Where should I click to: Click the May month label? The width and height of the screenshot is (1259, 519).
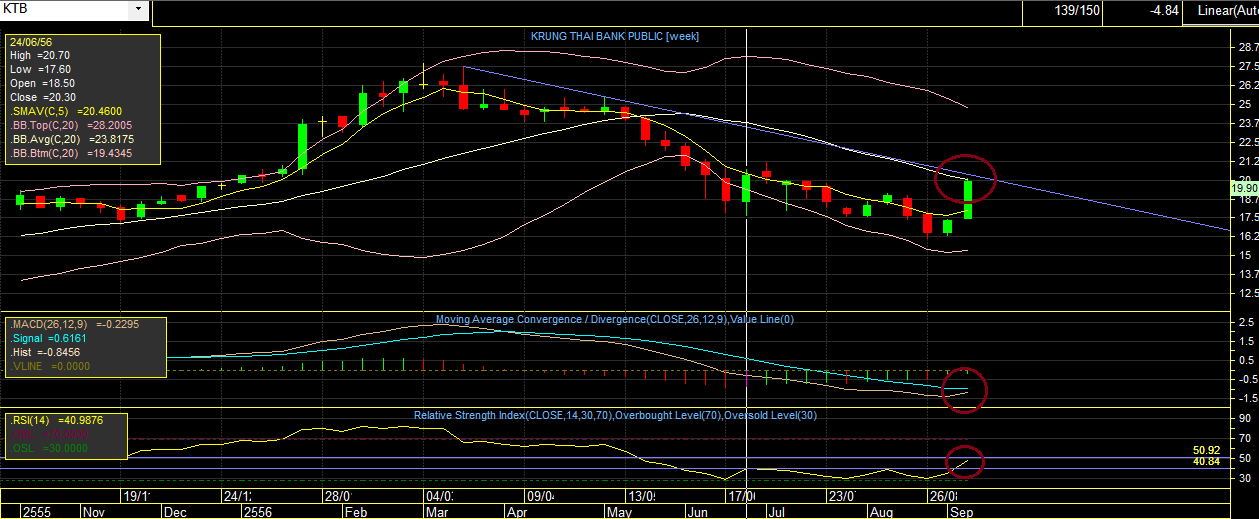618,511
